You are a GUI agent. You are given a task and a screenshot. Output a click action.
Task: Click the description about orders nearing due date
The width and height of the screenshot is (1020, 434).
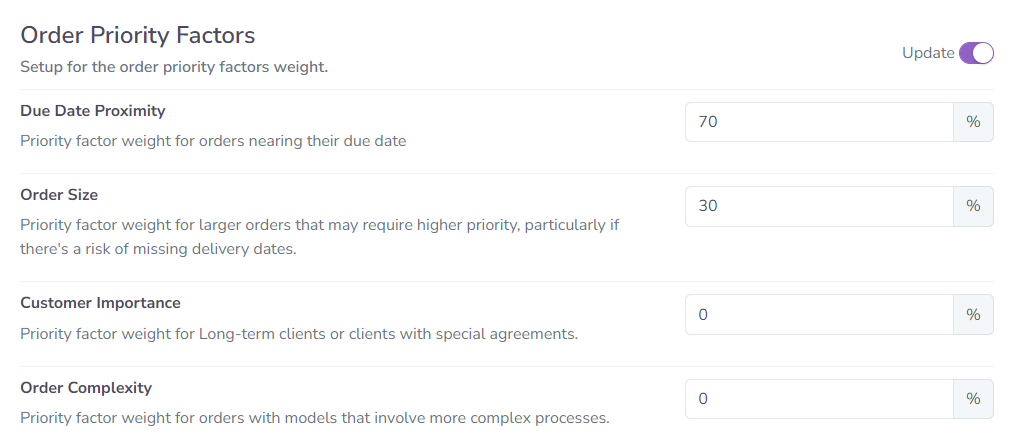[x=213, y=141]
